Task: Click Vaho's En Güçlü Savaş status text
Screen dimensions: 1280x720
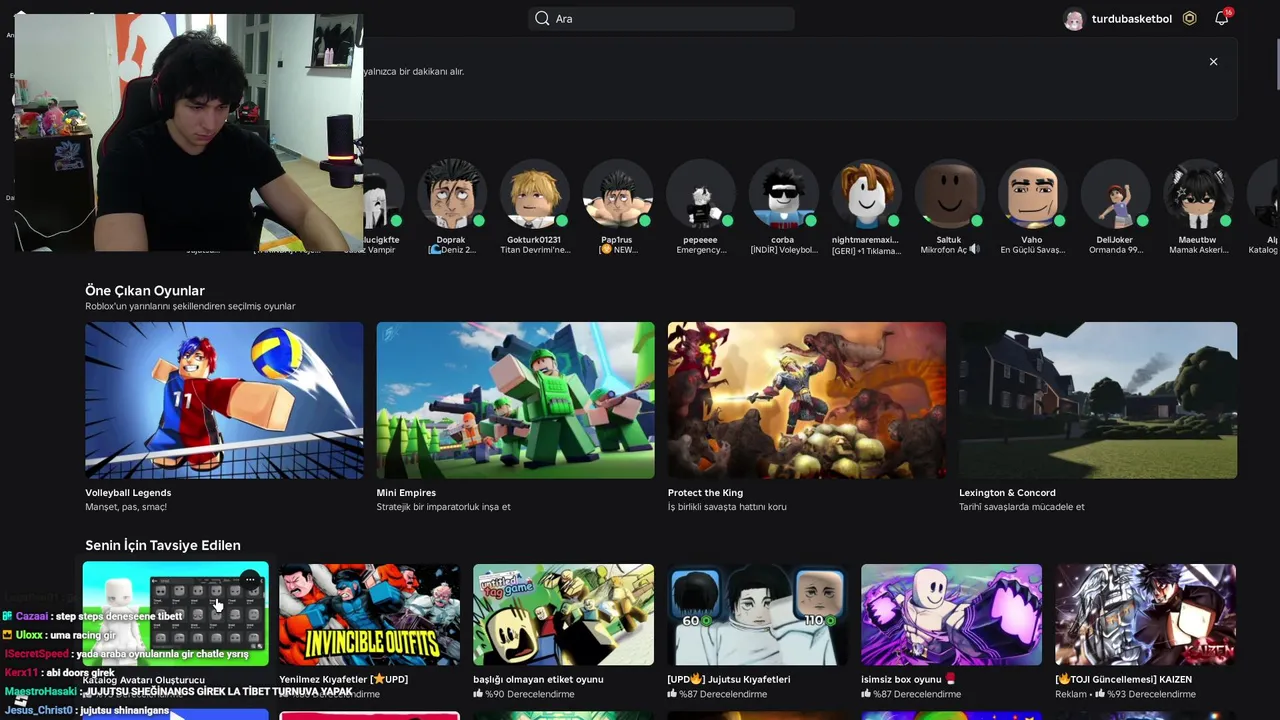Action: point(1032,251)
